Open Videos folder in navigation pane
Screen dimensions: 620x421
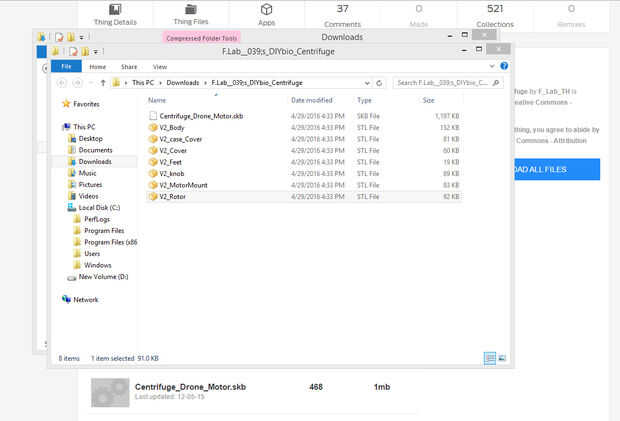click(x=88, y=196)
